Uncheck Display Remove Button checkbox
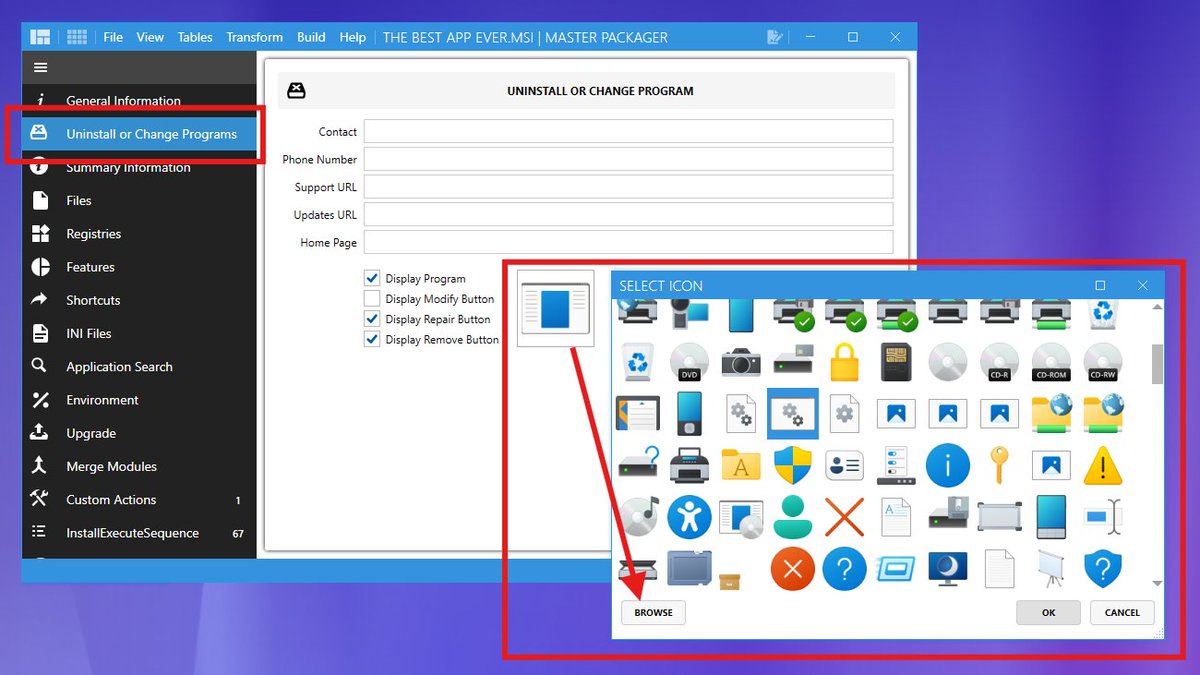Viewport: 1200px width, 675px height. [372, 339]
